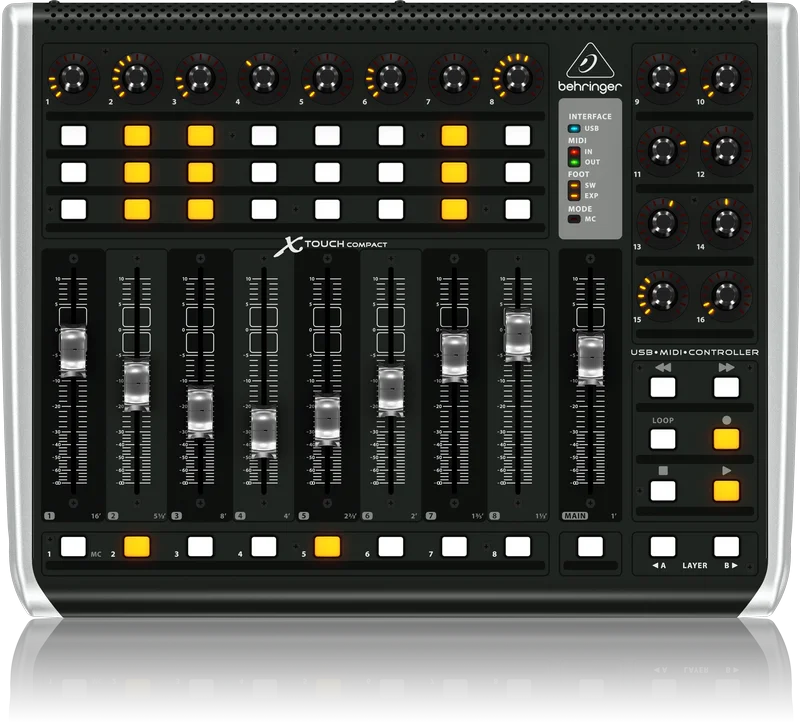The height and width of the screenshot is (724, 800).
Task: Click first-row white button under encoder 8
Action: point(518,136)
